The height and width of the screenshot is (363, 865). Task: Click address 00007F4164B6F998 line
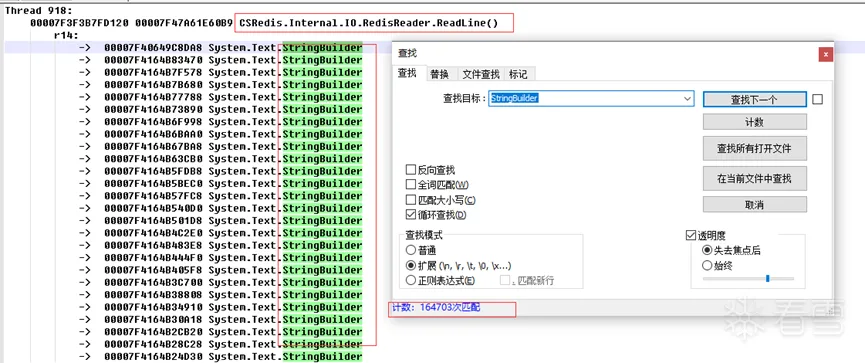point(220,121)
